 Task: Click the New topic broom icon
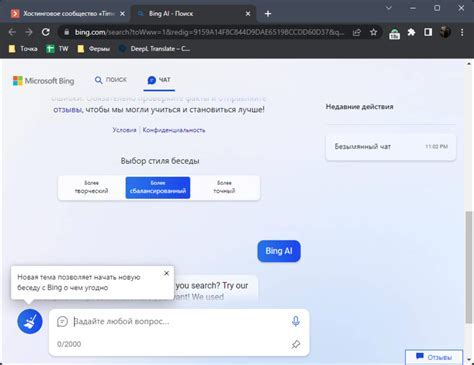click(x=30, y=321)
